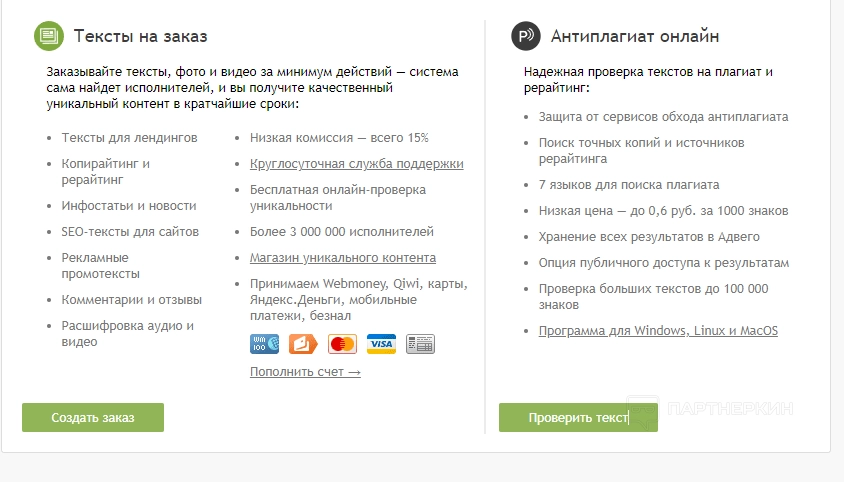The image size is (844, 482).
Task: Click the Тексты на заказ heading
Action: coord(141,37)
